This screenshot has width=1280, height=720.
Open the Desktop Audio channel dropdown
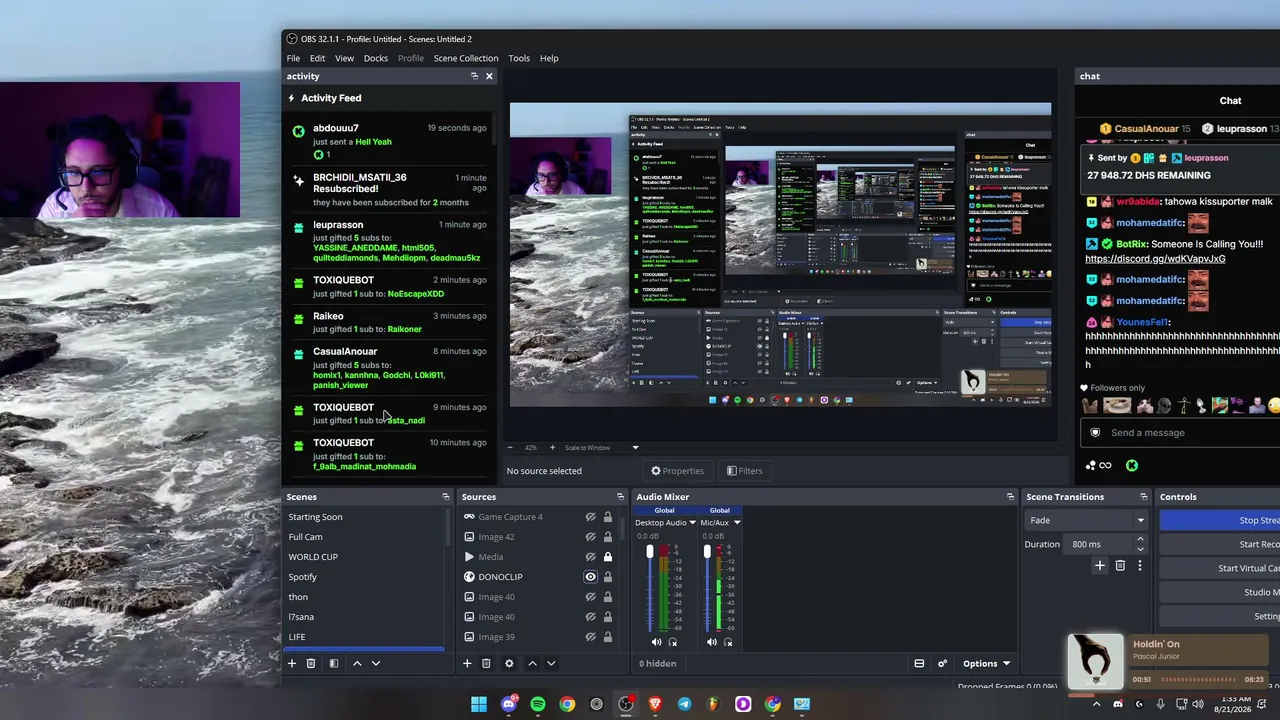(692, 523)
